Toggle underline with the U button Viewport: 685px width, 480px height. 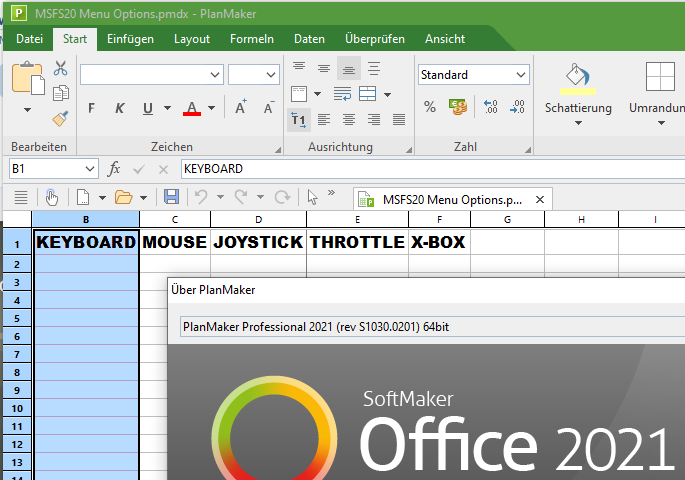point(148,108)
